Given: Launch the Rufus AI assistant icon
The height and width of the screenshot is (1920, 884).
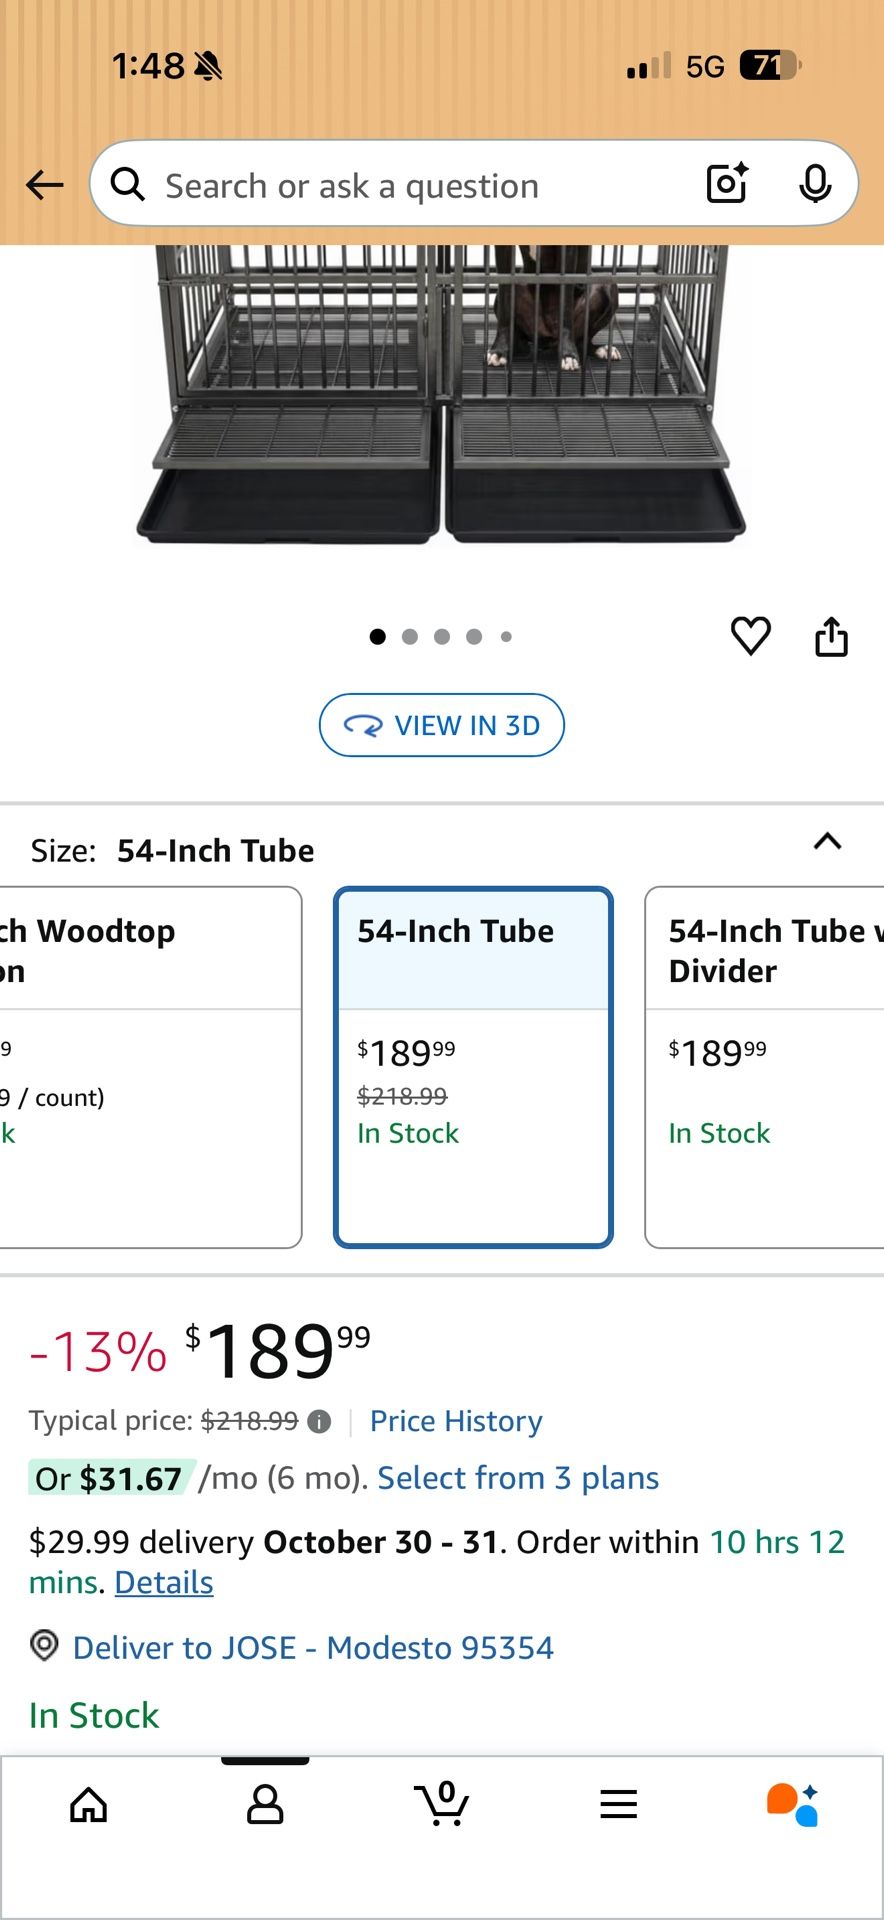Looking at the screenshot, I should click(793, 1805).
